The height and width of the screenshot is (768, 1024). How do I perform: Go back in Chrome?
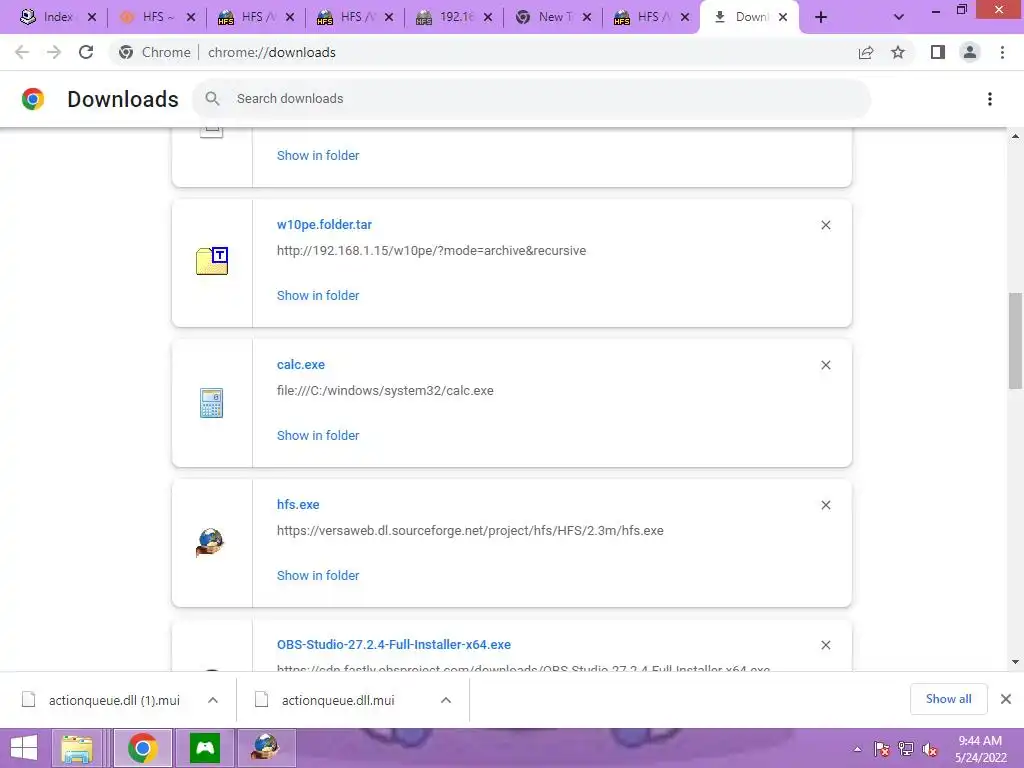[22, 52]
